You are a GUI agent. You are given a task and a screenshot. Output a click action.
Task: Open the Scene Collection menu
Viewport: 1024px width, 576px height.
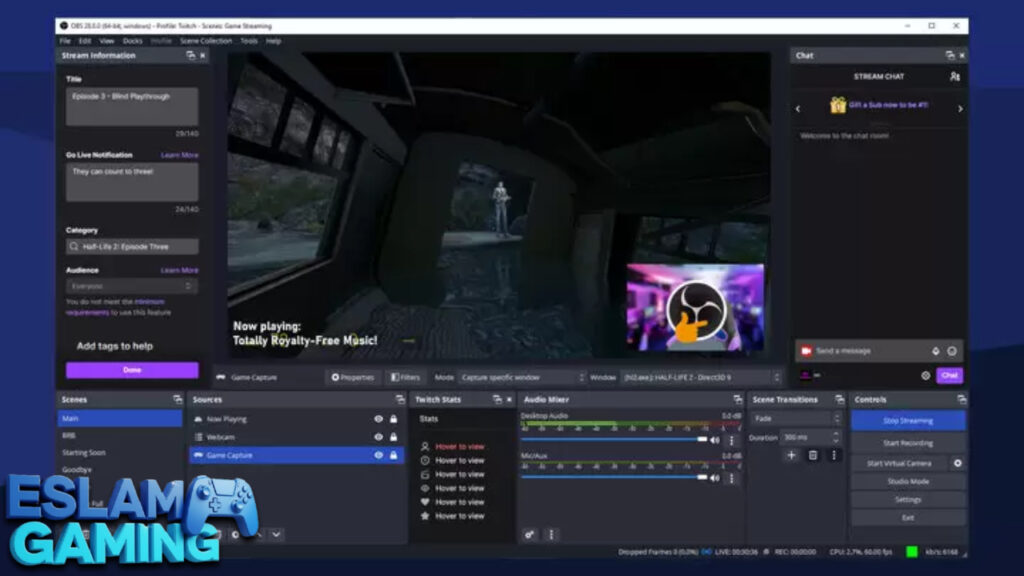[206, 40]
